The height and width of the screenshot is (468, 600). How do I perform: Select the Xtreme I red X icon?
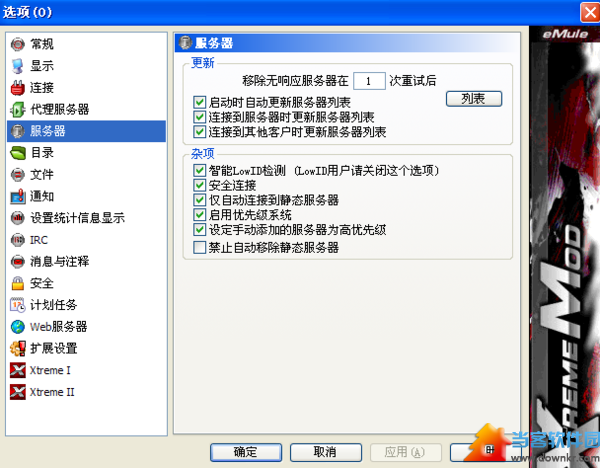pos(18,370)
